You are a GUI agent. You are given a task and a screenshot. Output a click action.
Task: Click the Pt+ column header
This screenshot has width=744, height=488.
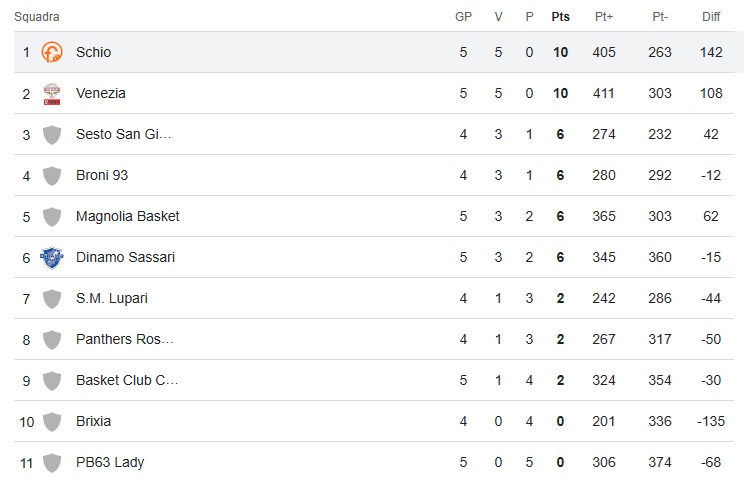click(x=604, y=17)
